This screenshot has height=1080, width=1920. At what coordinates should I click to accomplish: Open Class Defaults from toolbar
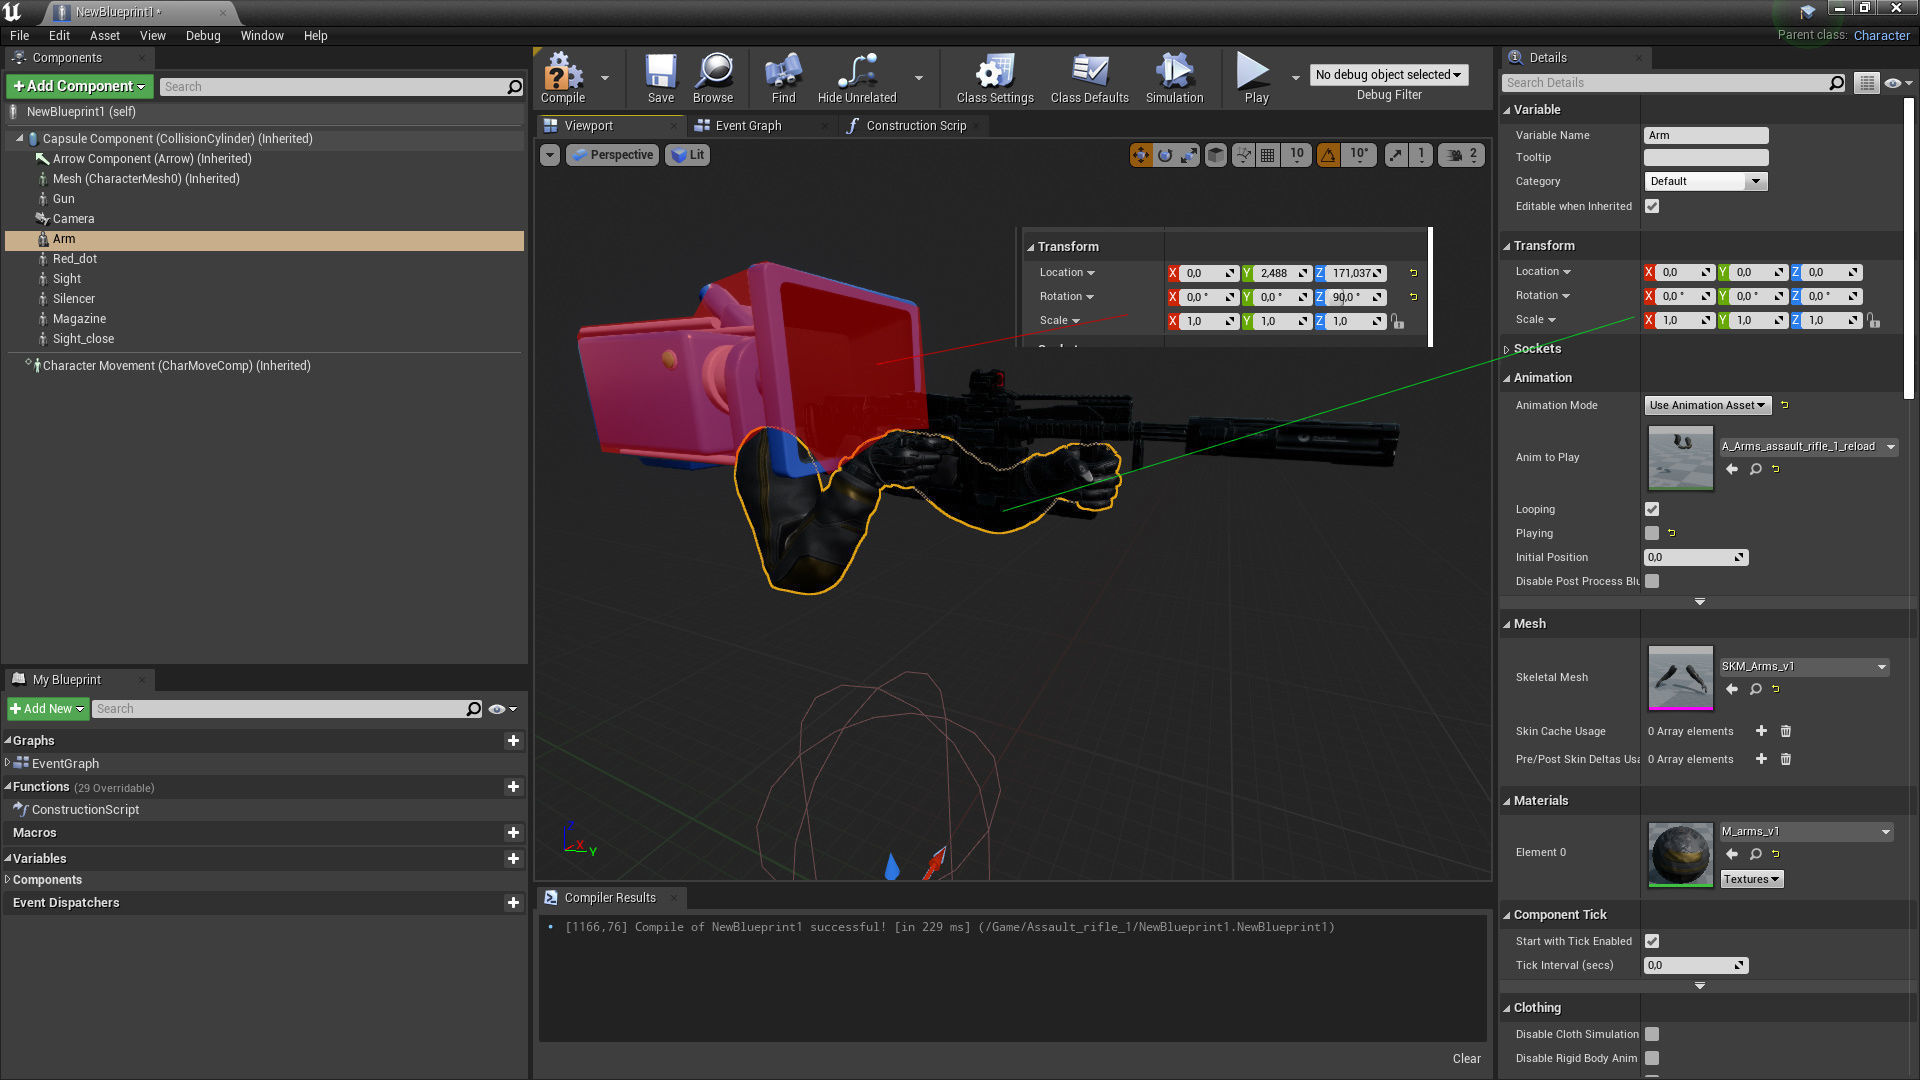pos(1089,78)
